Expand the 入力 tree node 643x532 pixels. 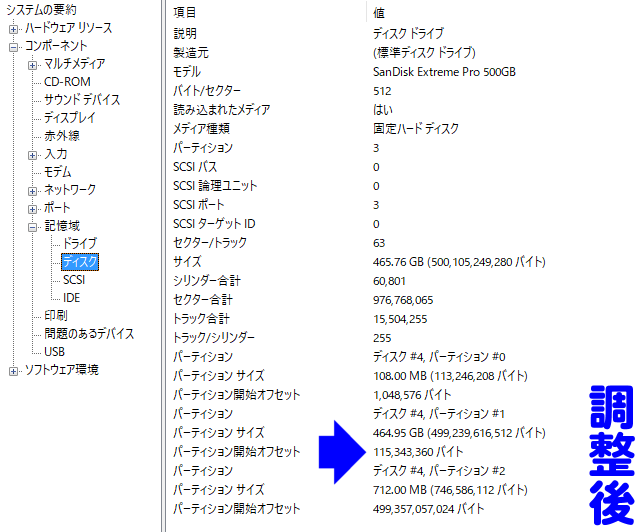[32, 155]
